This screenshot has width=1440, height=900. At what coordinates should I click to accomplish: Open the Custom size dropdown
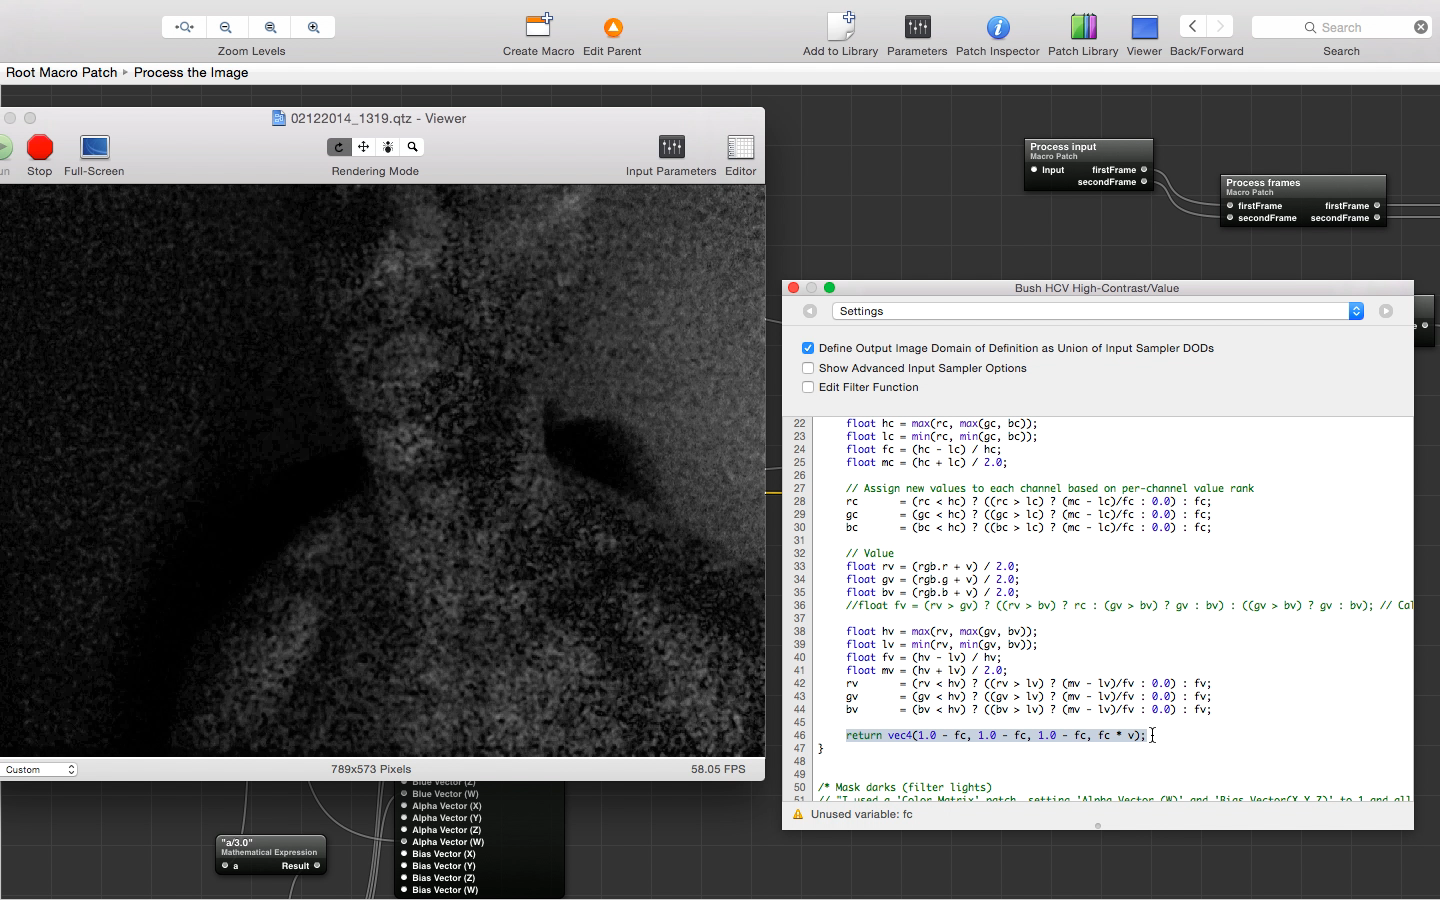coord(40,770)
